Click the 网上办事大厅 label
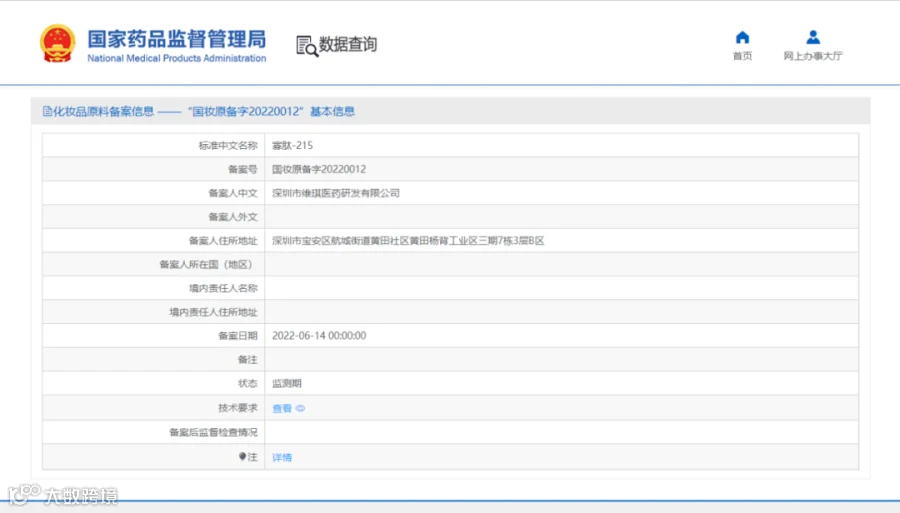900x513 pixels. pos(813,56)
